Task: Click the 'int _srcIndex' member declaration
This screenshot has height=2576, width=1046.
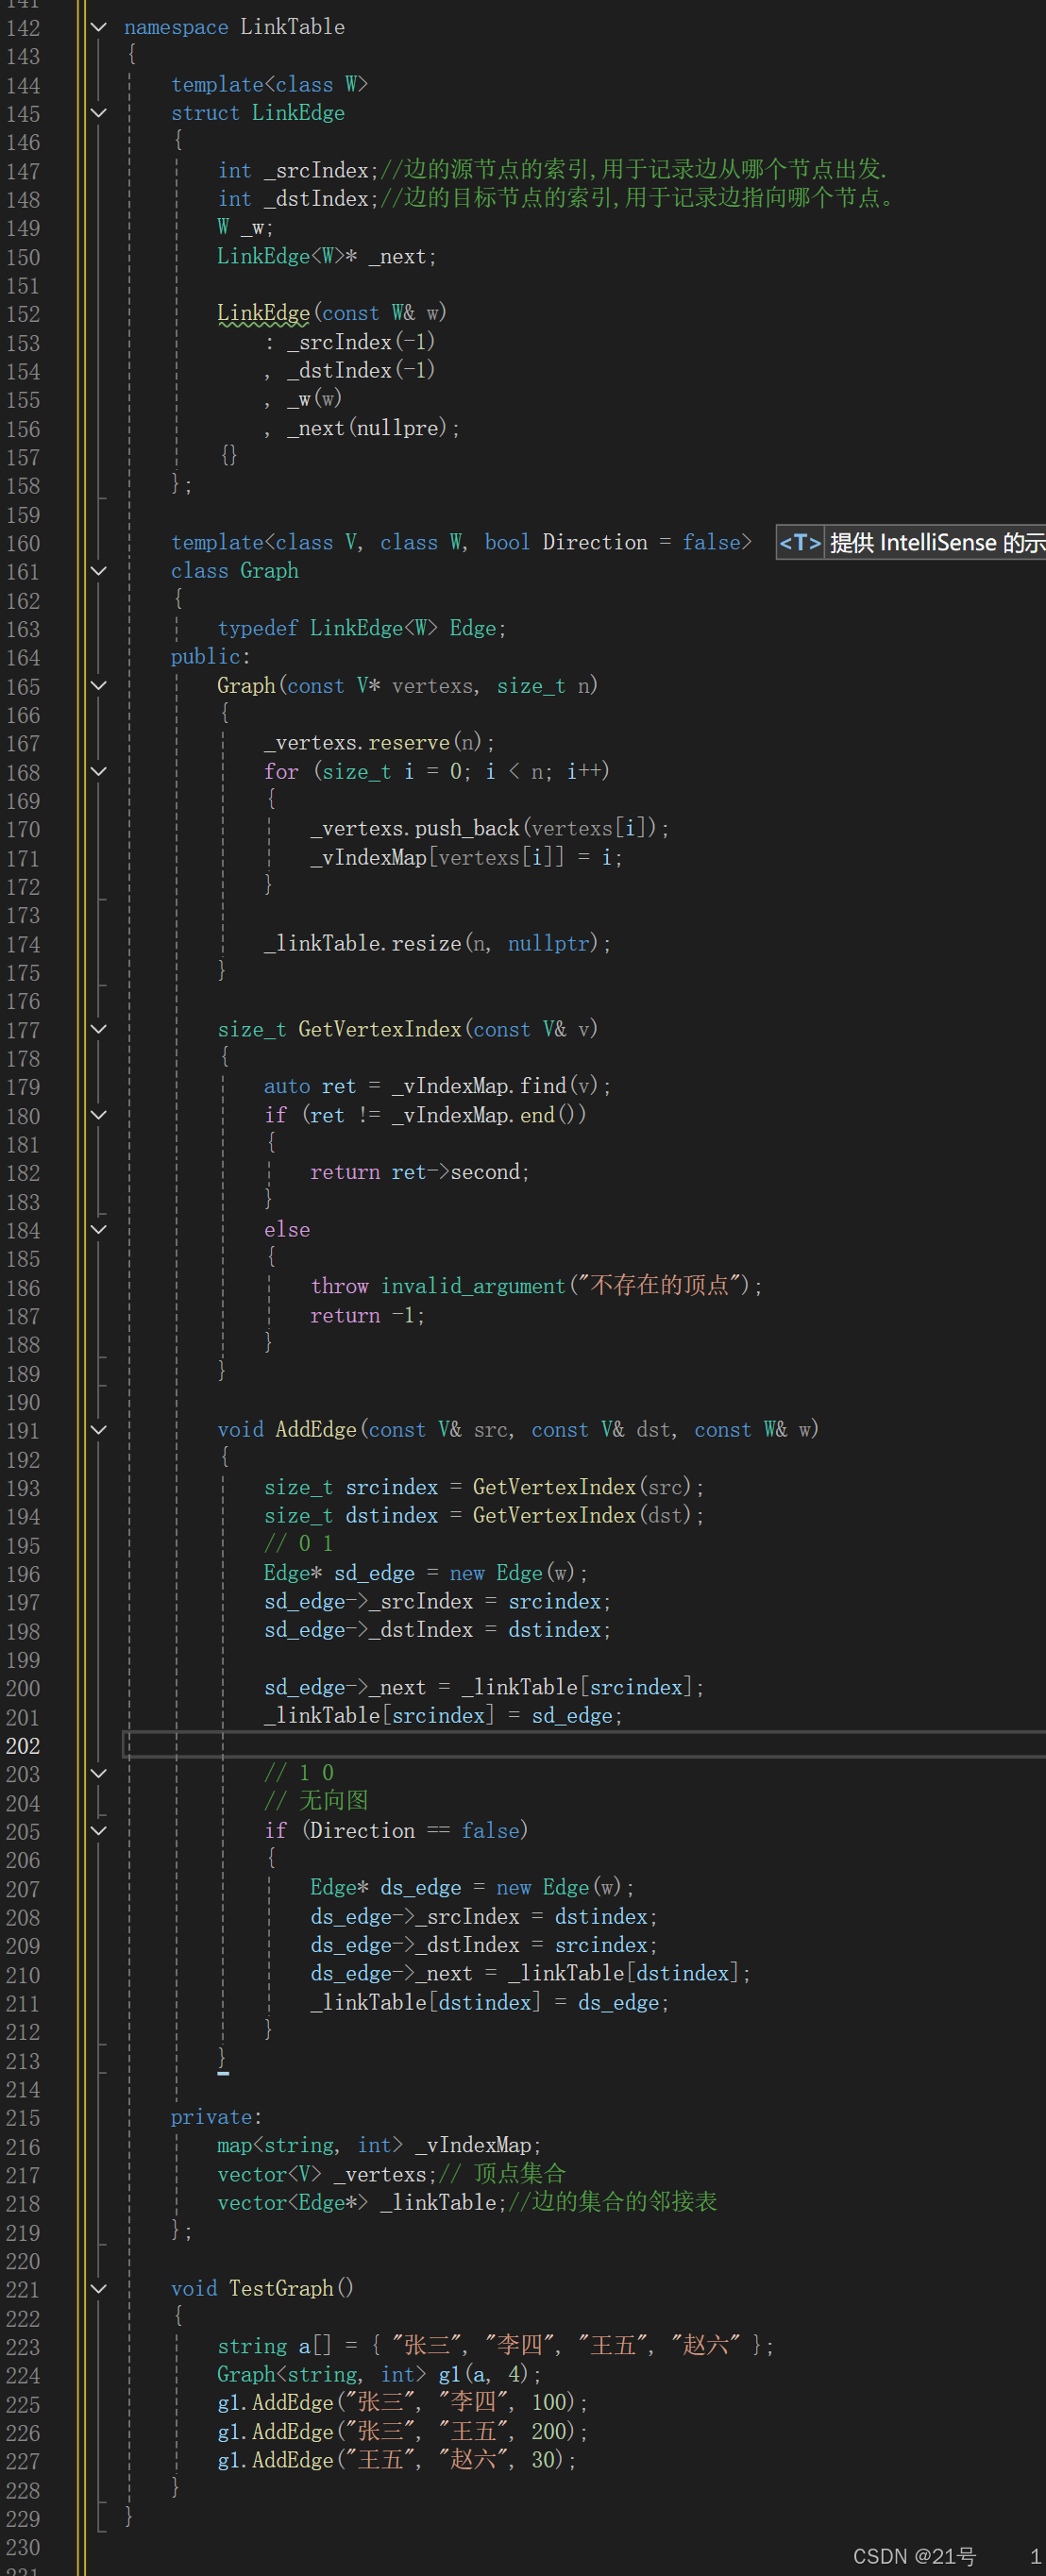Action: [298, 171]
